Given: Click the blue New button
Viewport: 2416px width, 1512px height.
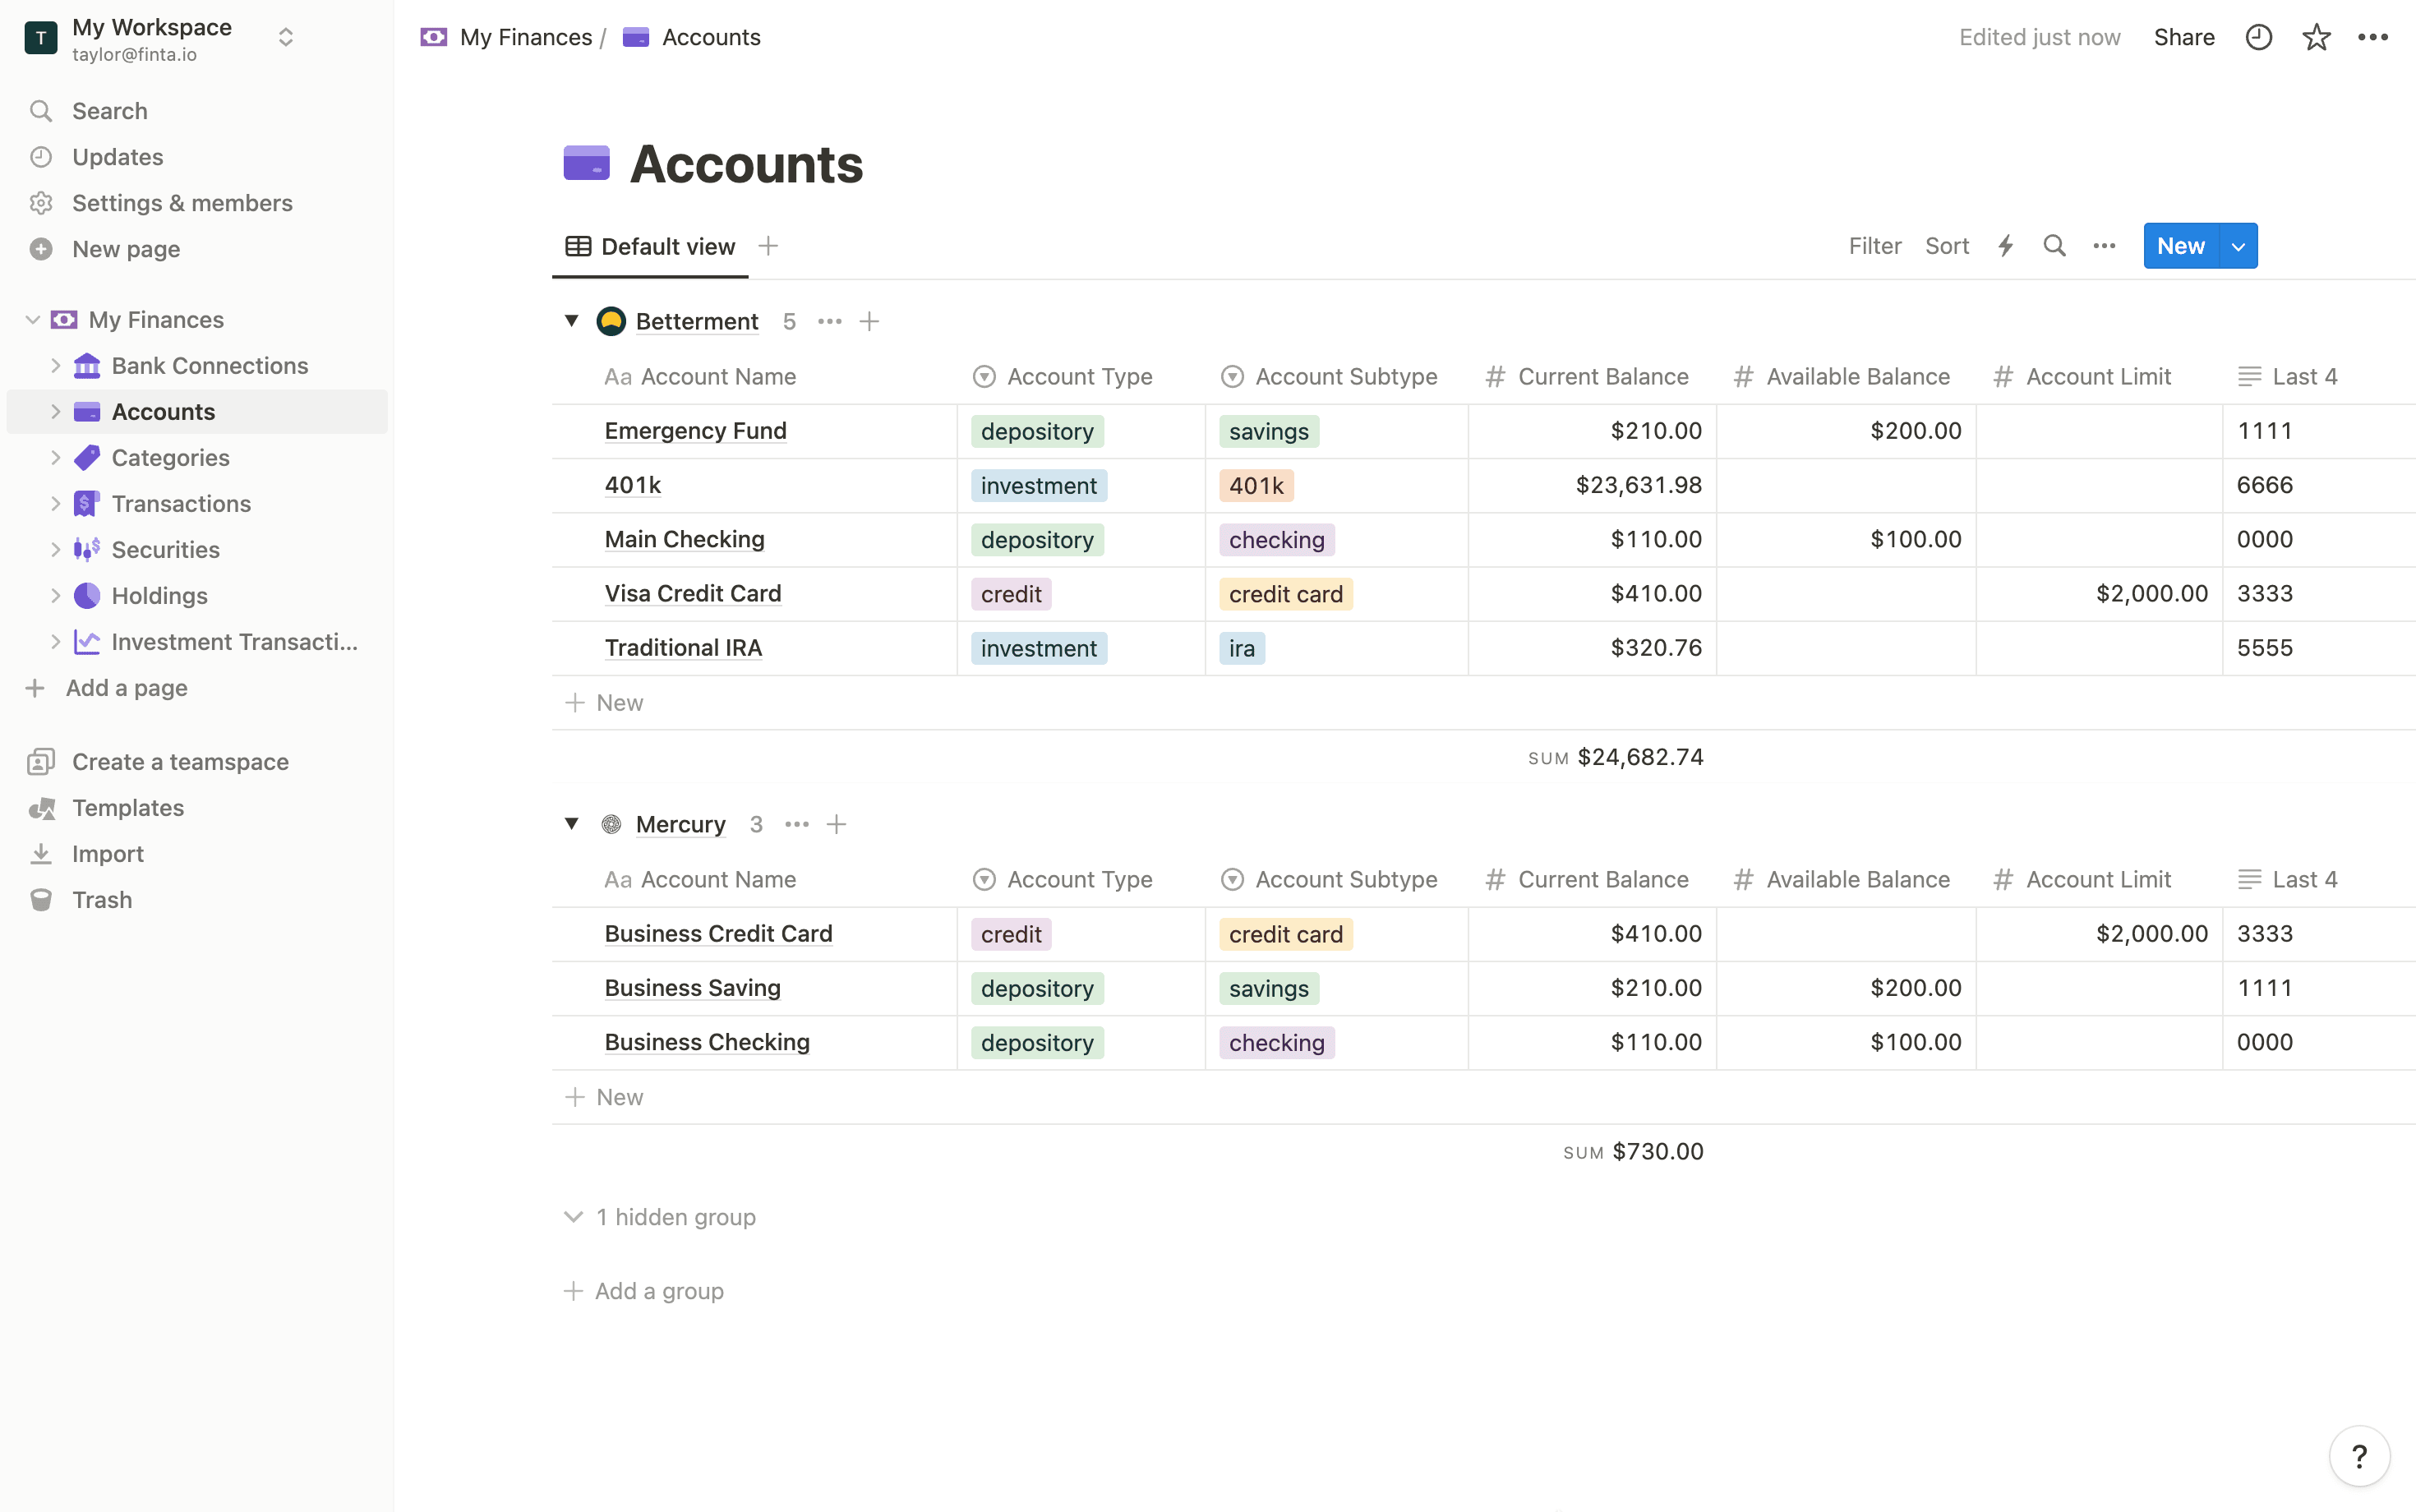Looking at the screenshot, I should pyautogui.click(x=2180, y=245).
